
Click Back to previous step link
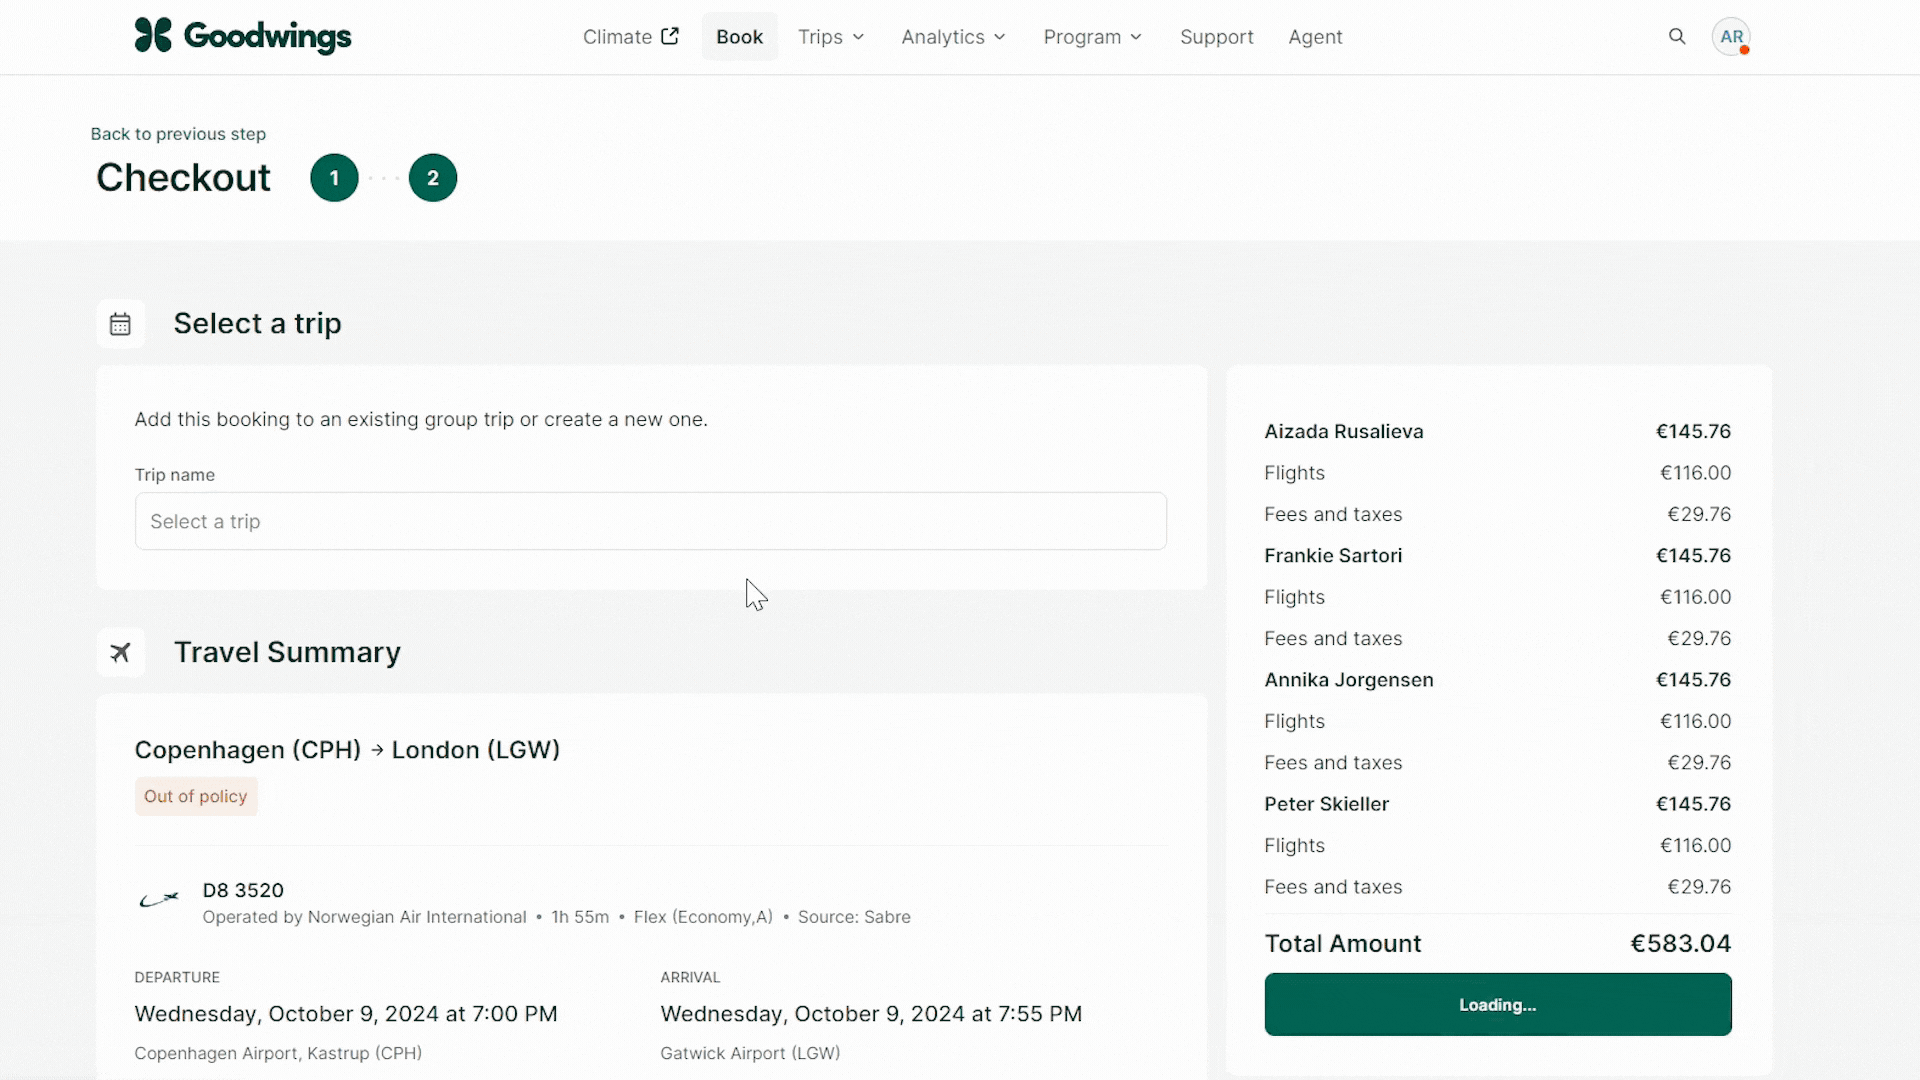pyautogui.click(x=177, y=133)
